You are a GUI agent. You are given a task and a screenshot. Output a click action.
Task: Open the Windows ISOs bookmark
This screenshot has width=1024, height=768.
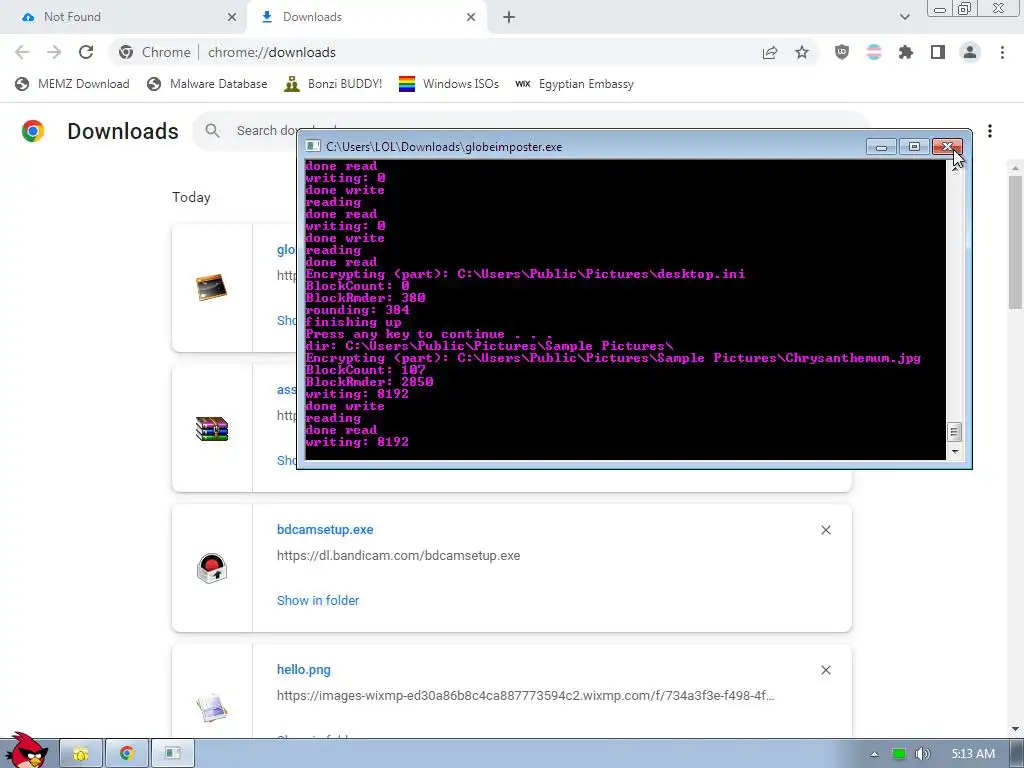click(449, 84)
